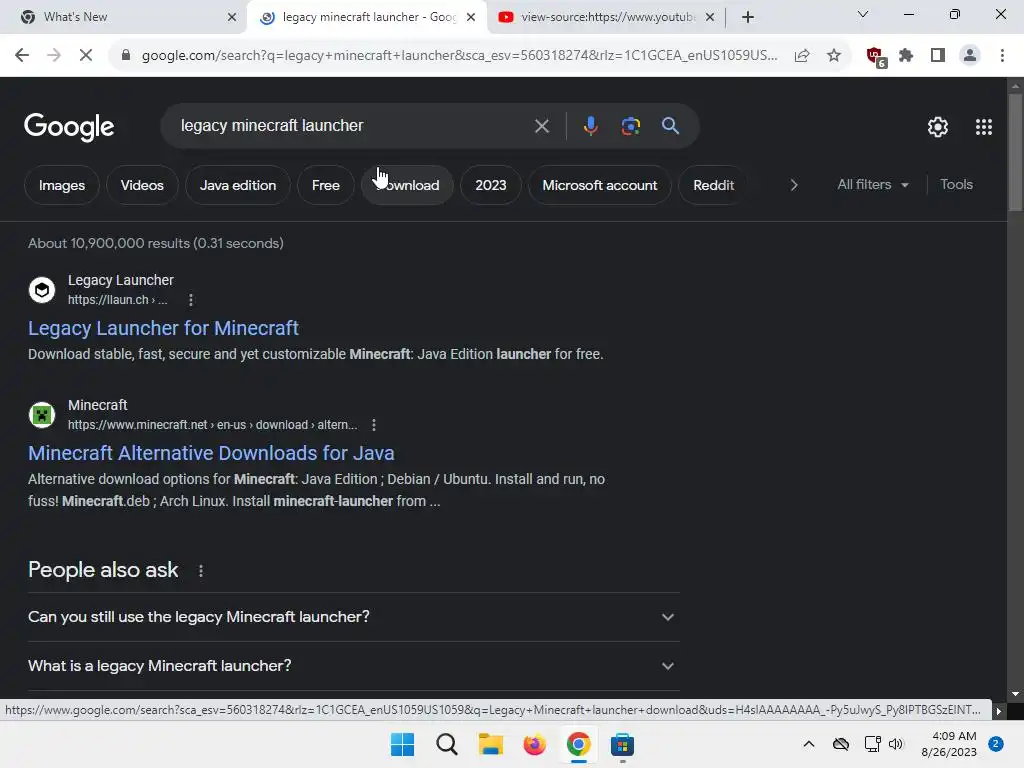Open options for the minecraft.net result
Screen dimensions: 1024x768
(374, 425)
